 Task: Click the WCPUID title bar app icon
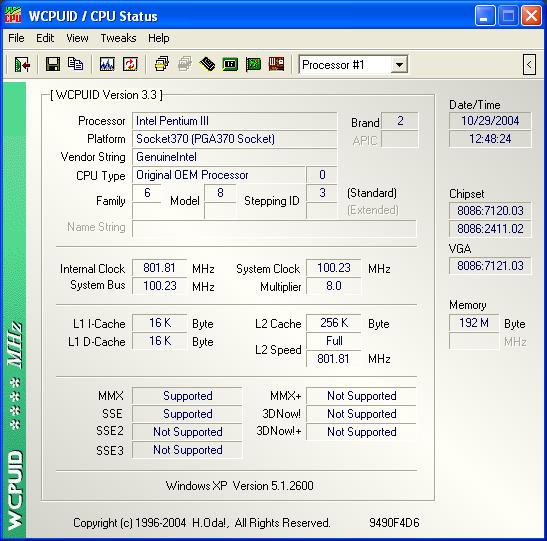click(13, 15)
